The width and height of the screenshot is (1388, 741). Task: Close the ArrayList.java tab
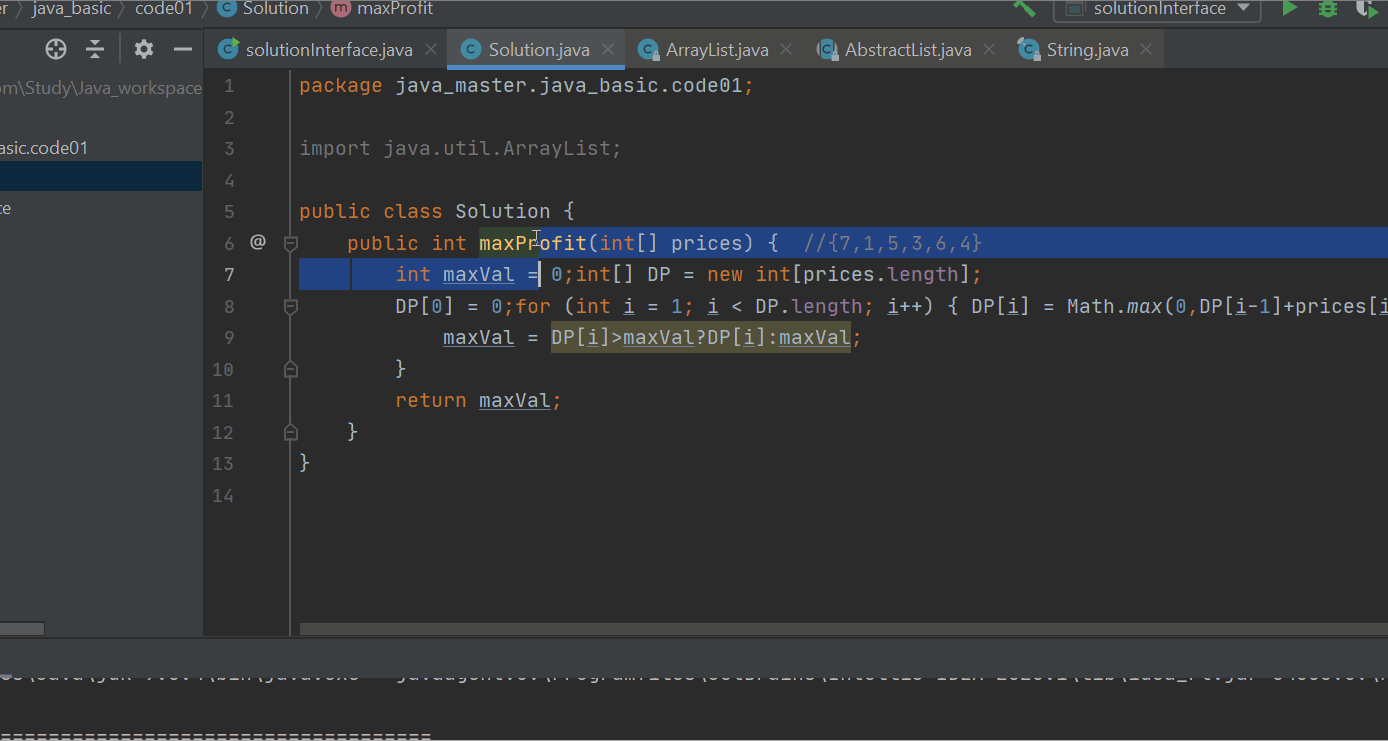pyautogui.click(x=787, y=49)
